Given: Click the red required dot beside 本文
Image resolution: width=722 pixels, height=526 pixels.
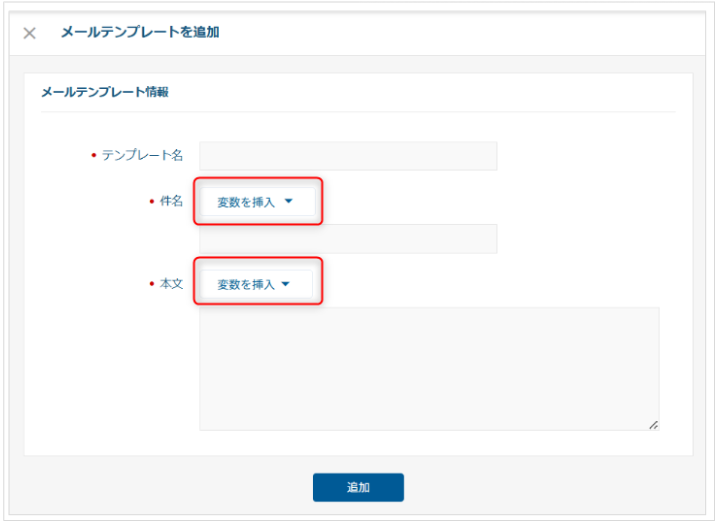Looking at the screenshot, I should pyautogui.click(x=151, y=284).
